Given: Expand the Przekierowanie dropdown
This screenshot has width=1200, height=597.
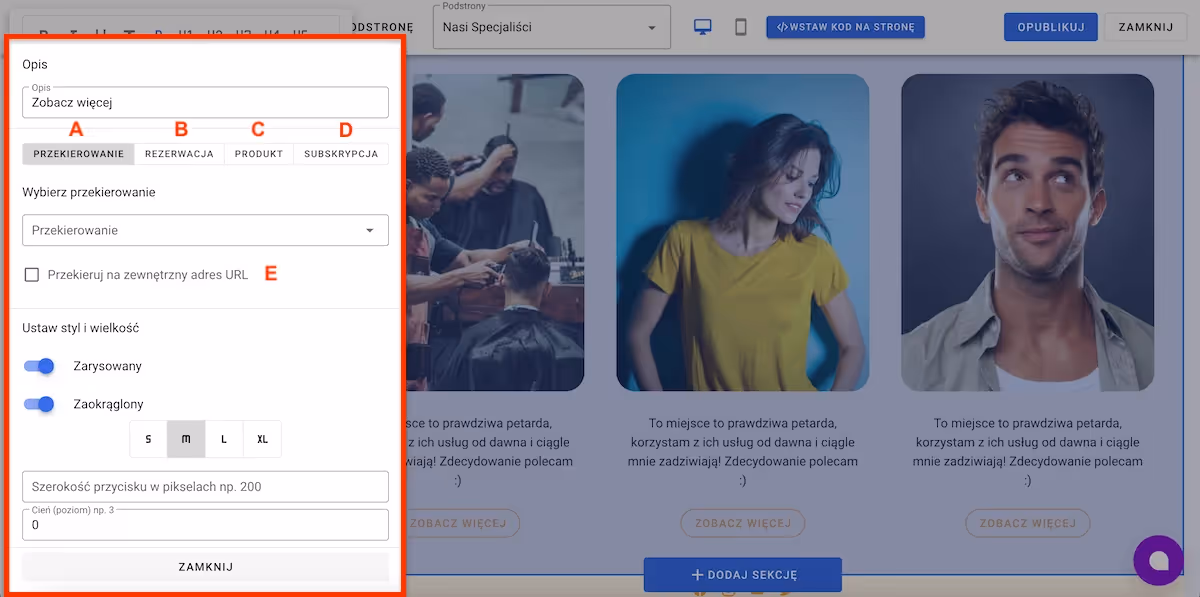Looking at the screenshot, I should pos(205,230).
